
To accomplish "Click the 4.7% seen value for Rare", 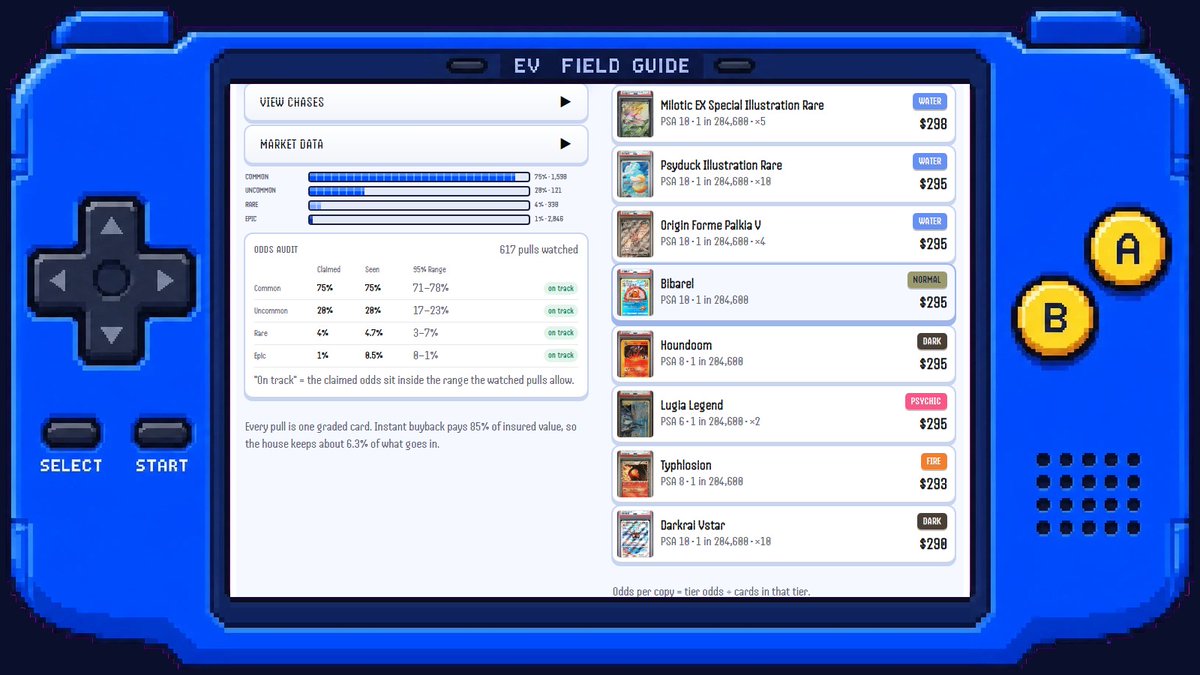I will click(x=373, y=333).
